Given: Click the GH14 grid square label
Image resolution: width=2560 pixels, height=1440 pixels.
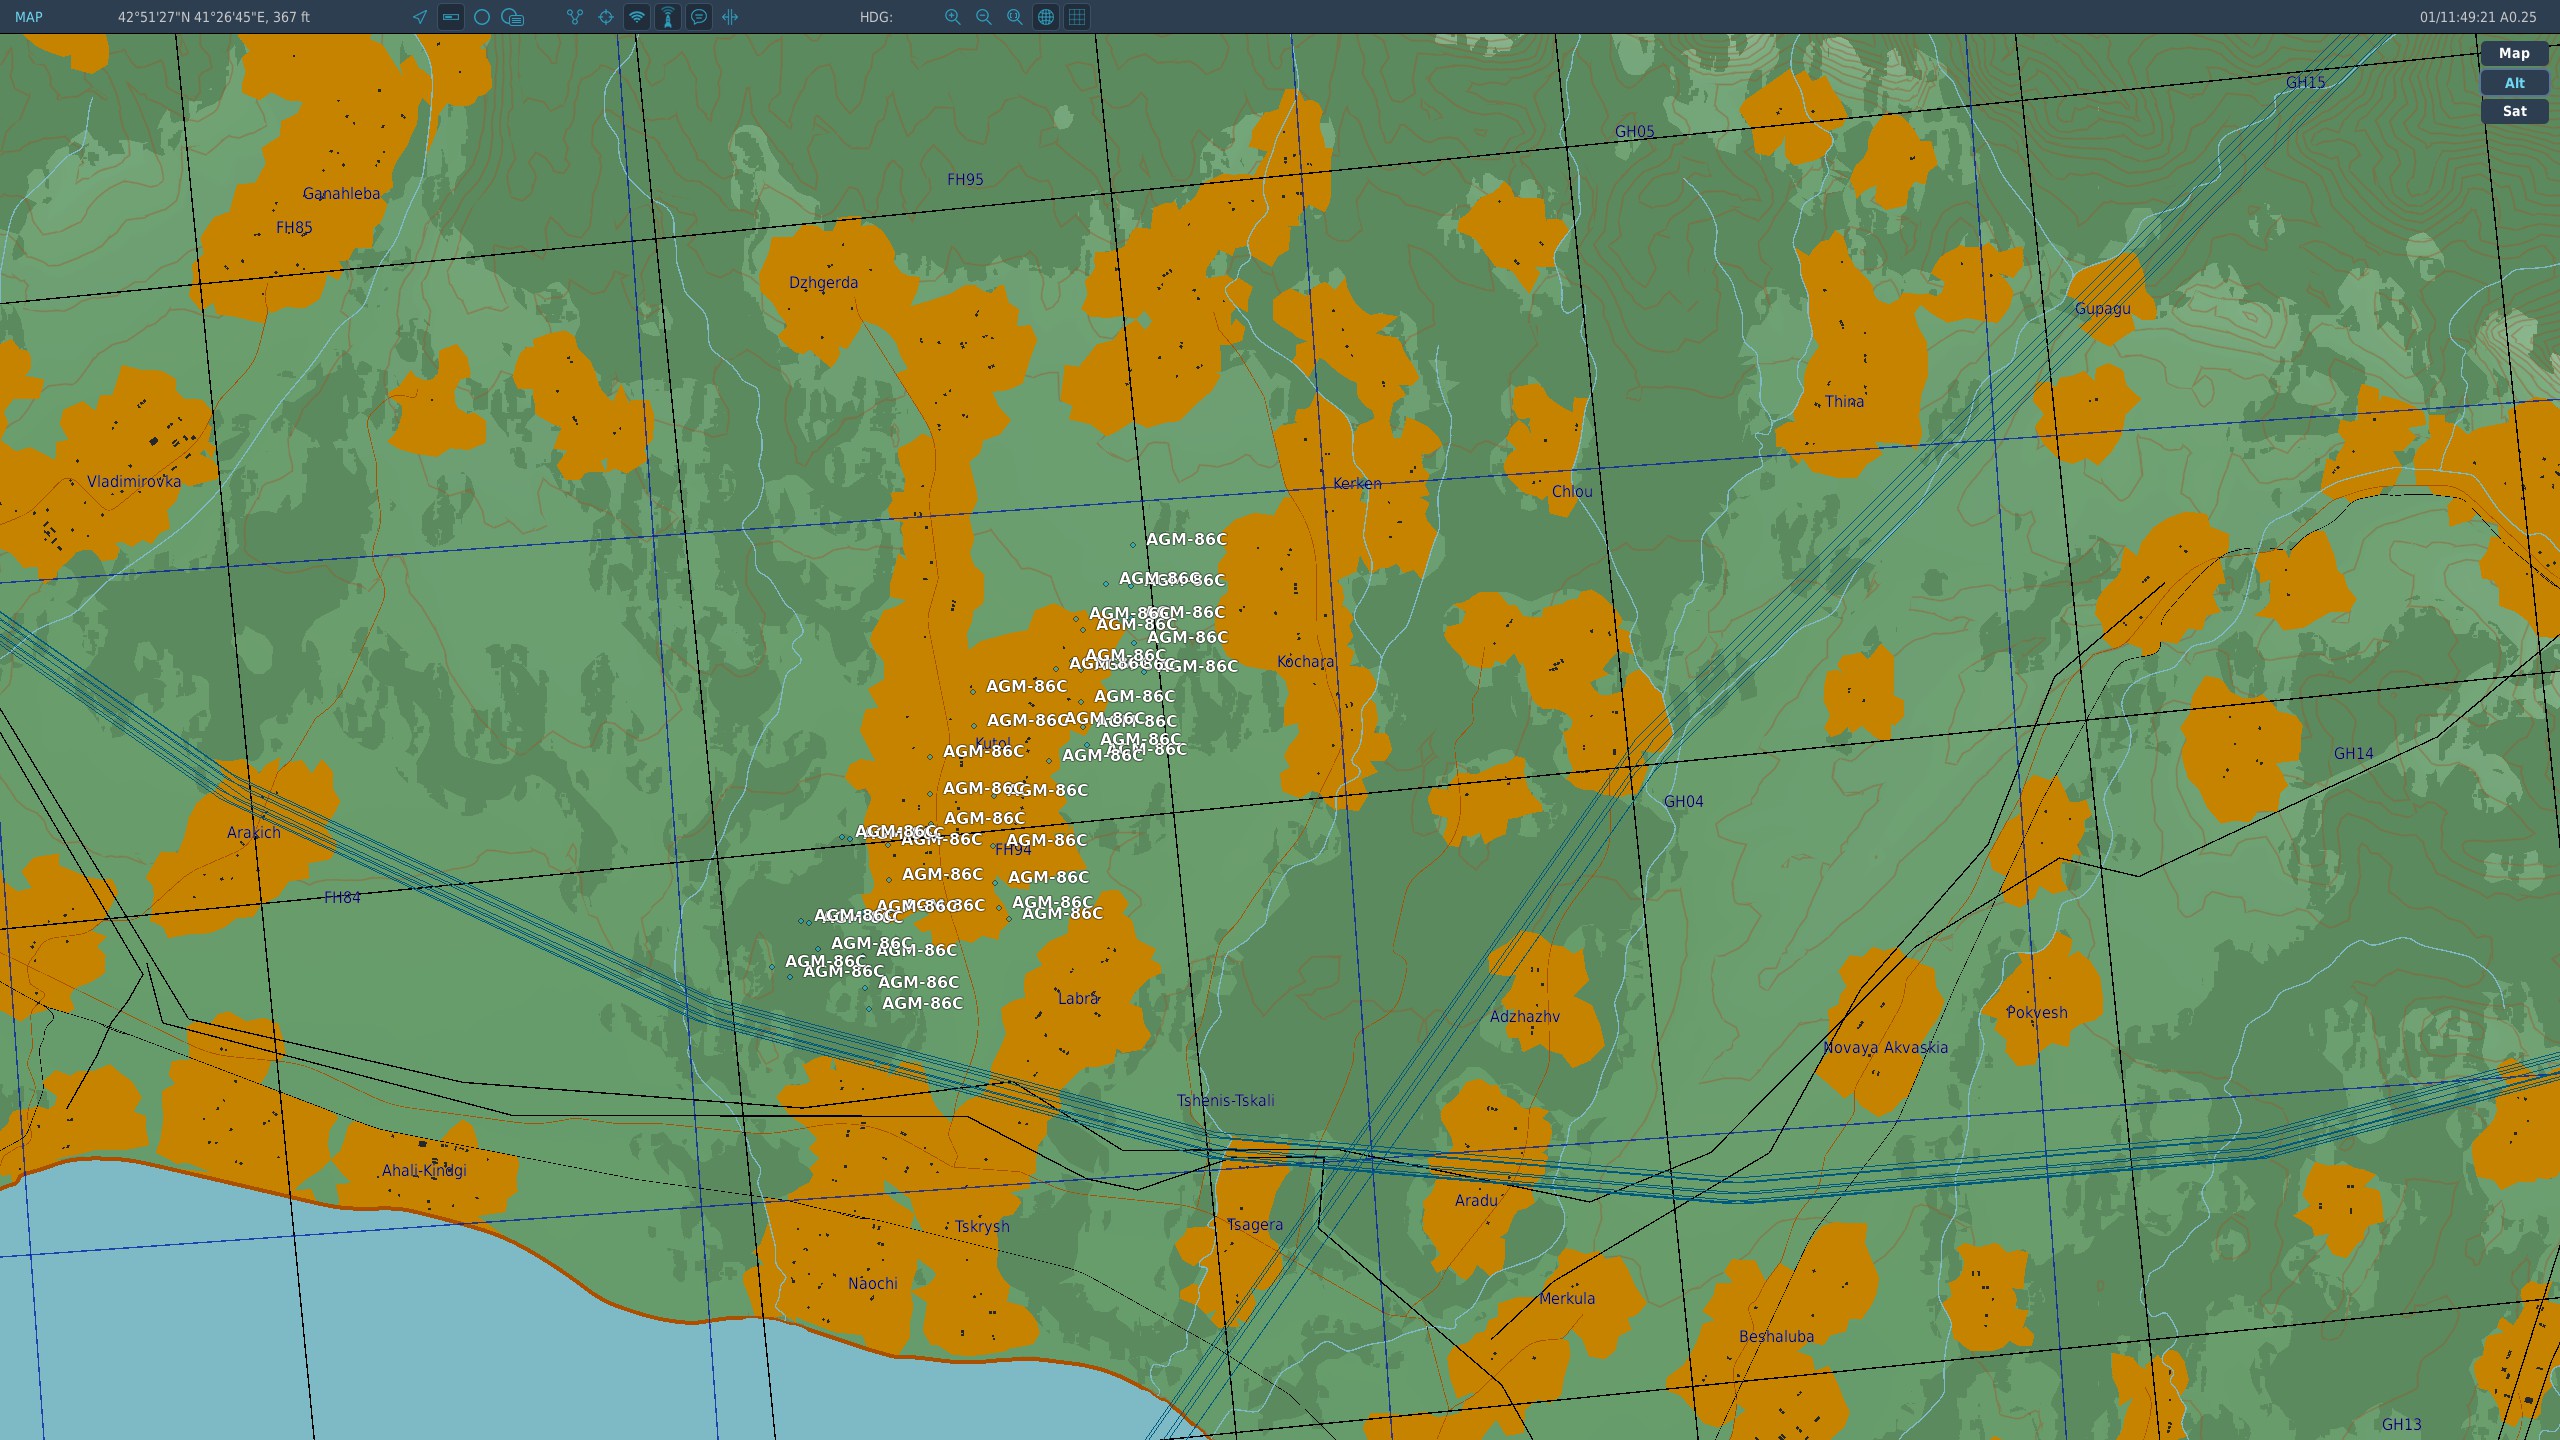Looking at the screenshot, I should point(2353,754).
